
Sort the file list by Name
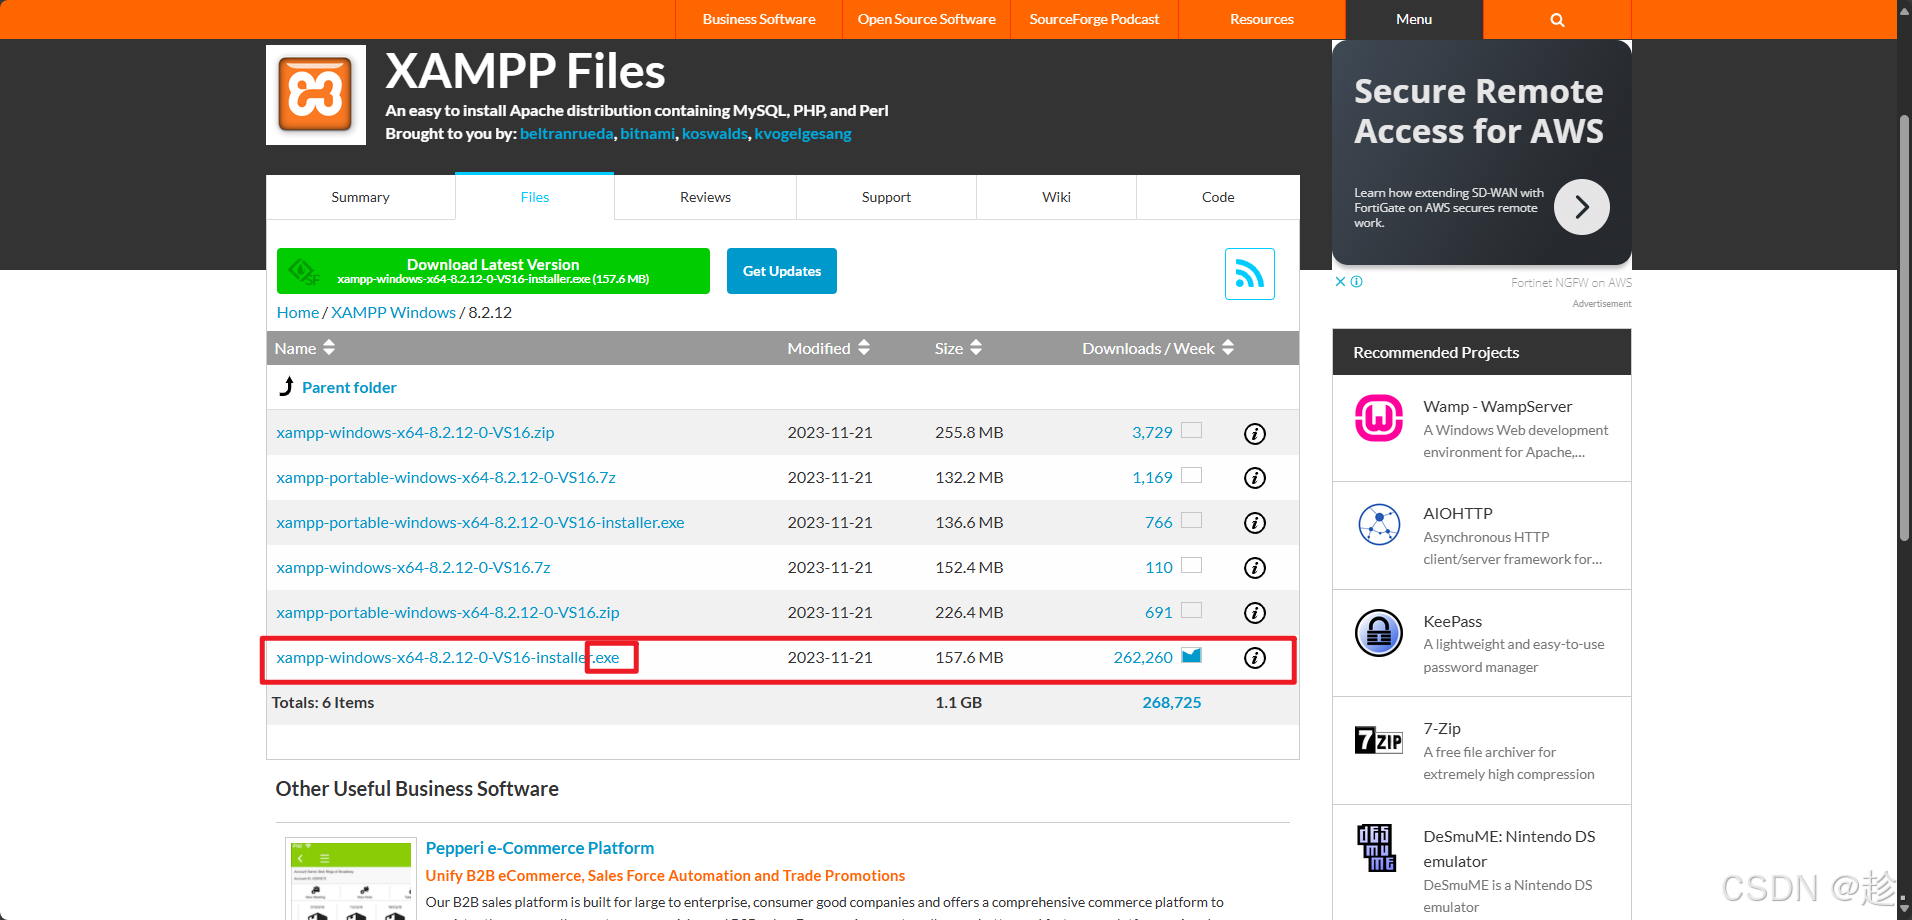(x=305, y=348)
